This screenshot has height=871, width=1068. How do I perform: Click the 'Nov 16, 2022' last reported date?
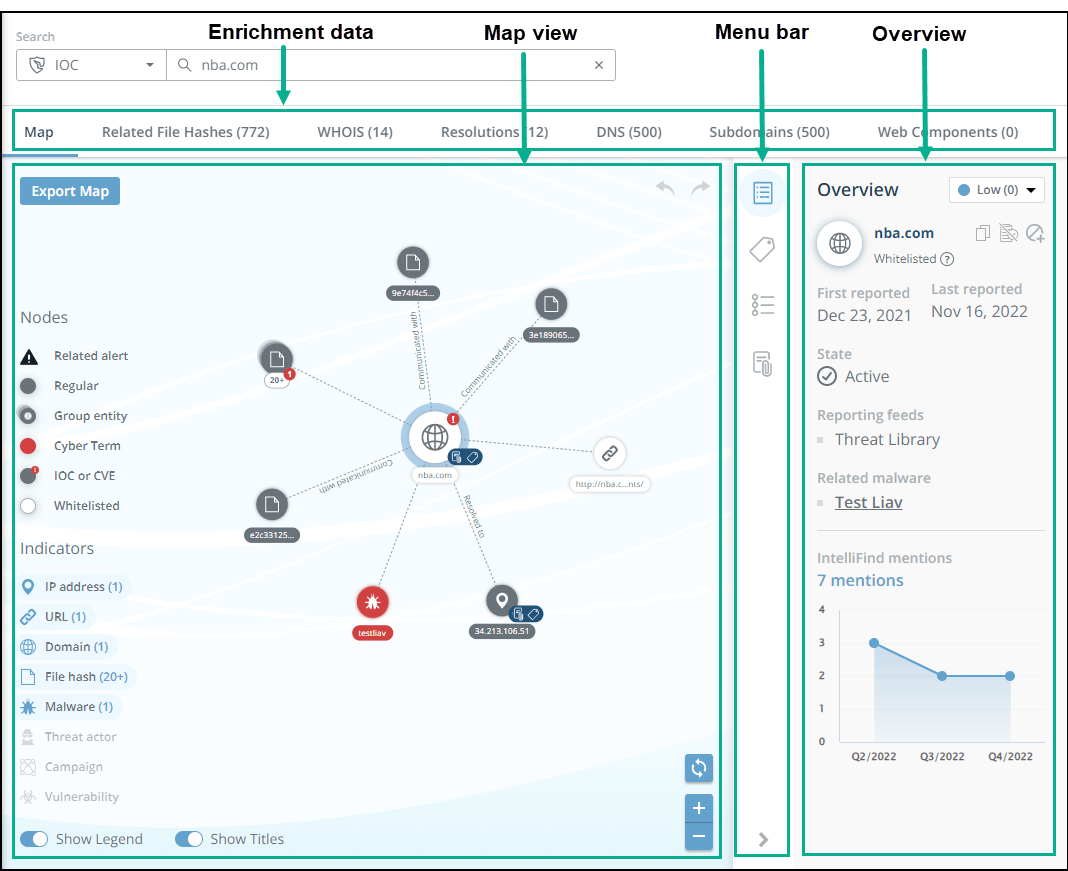[x=979, y=312]
